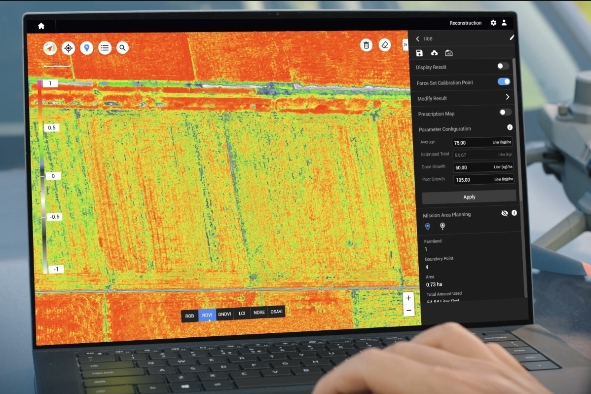
Task: Click the magnifier search icon on map
Action: pyautogui.click(x=122, y=48)
